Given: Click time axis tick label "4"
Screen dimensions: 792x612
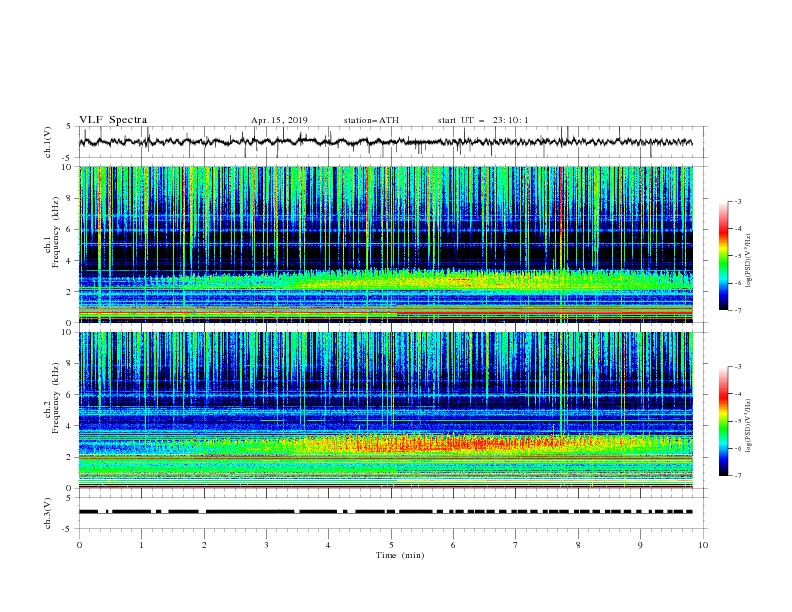Looking at the screenshot, I should pyautogui.click(x=328, y=545).
